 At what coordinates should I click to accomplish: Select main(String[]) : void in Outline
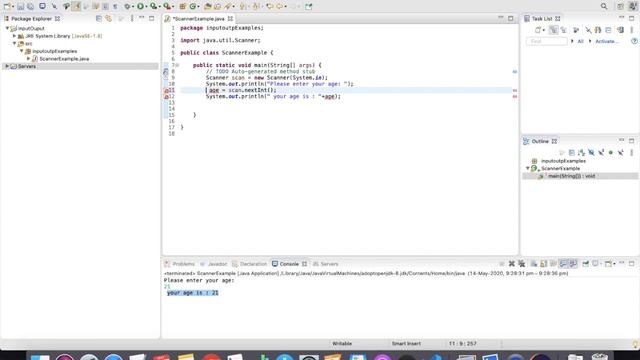click(x=571, y=176)
